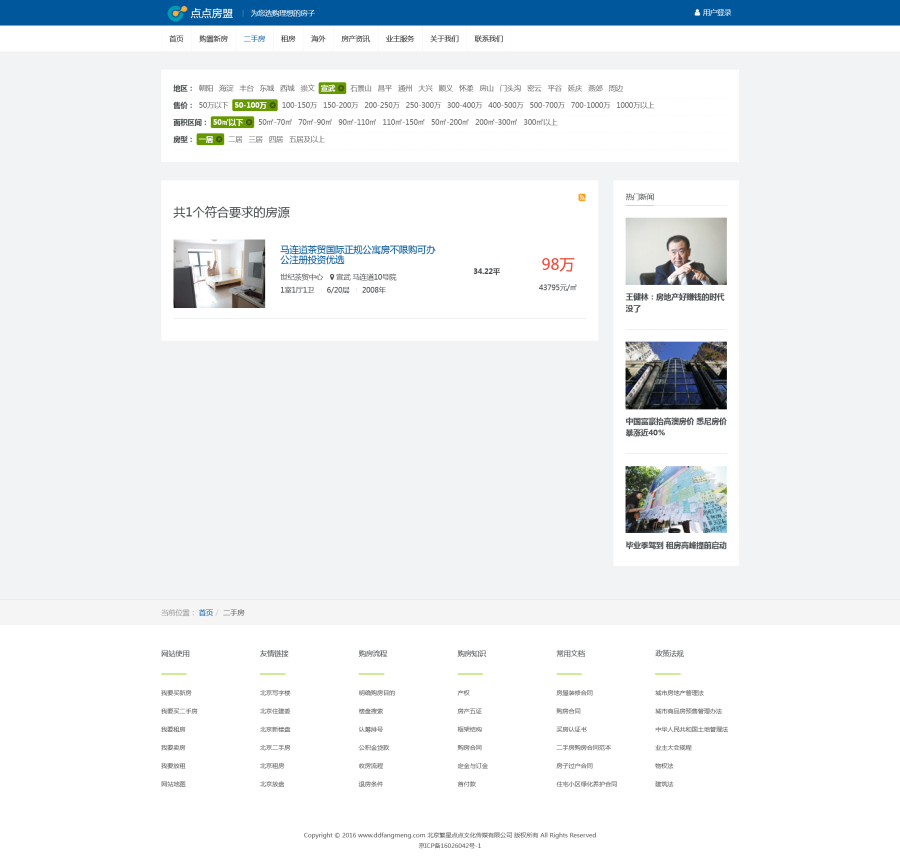Open the 我要买二手房 footer link
Image resolution: width=900 pixels, height=856 pixels.
coord(179,711)
